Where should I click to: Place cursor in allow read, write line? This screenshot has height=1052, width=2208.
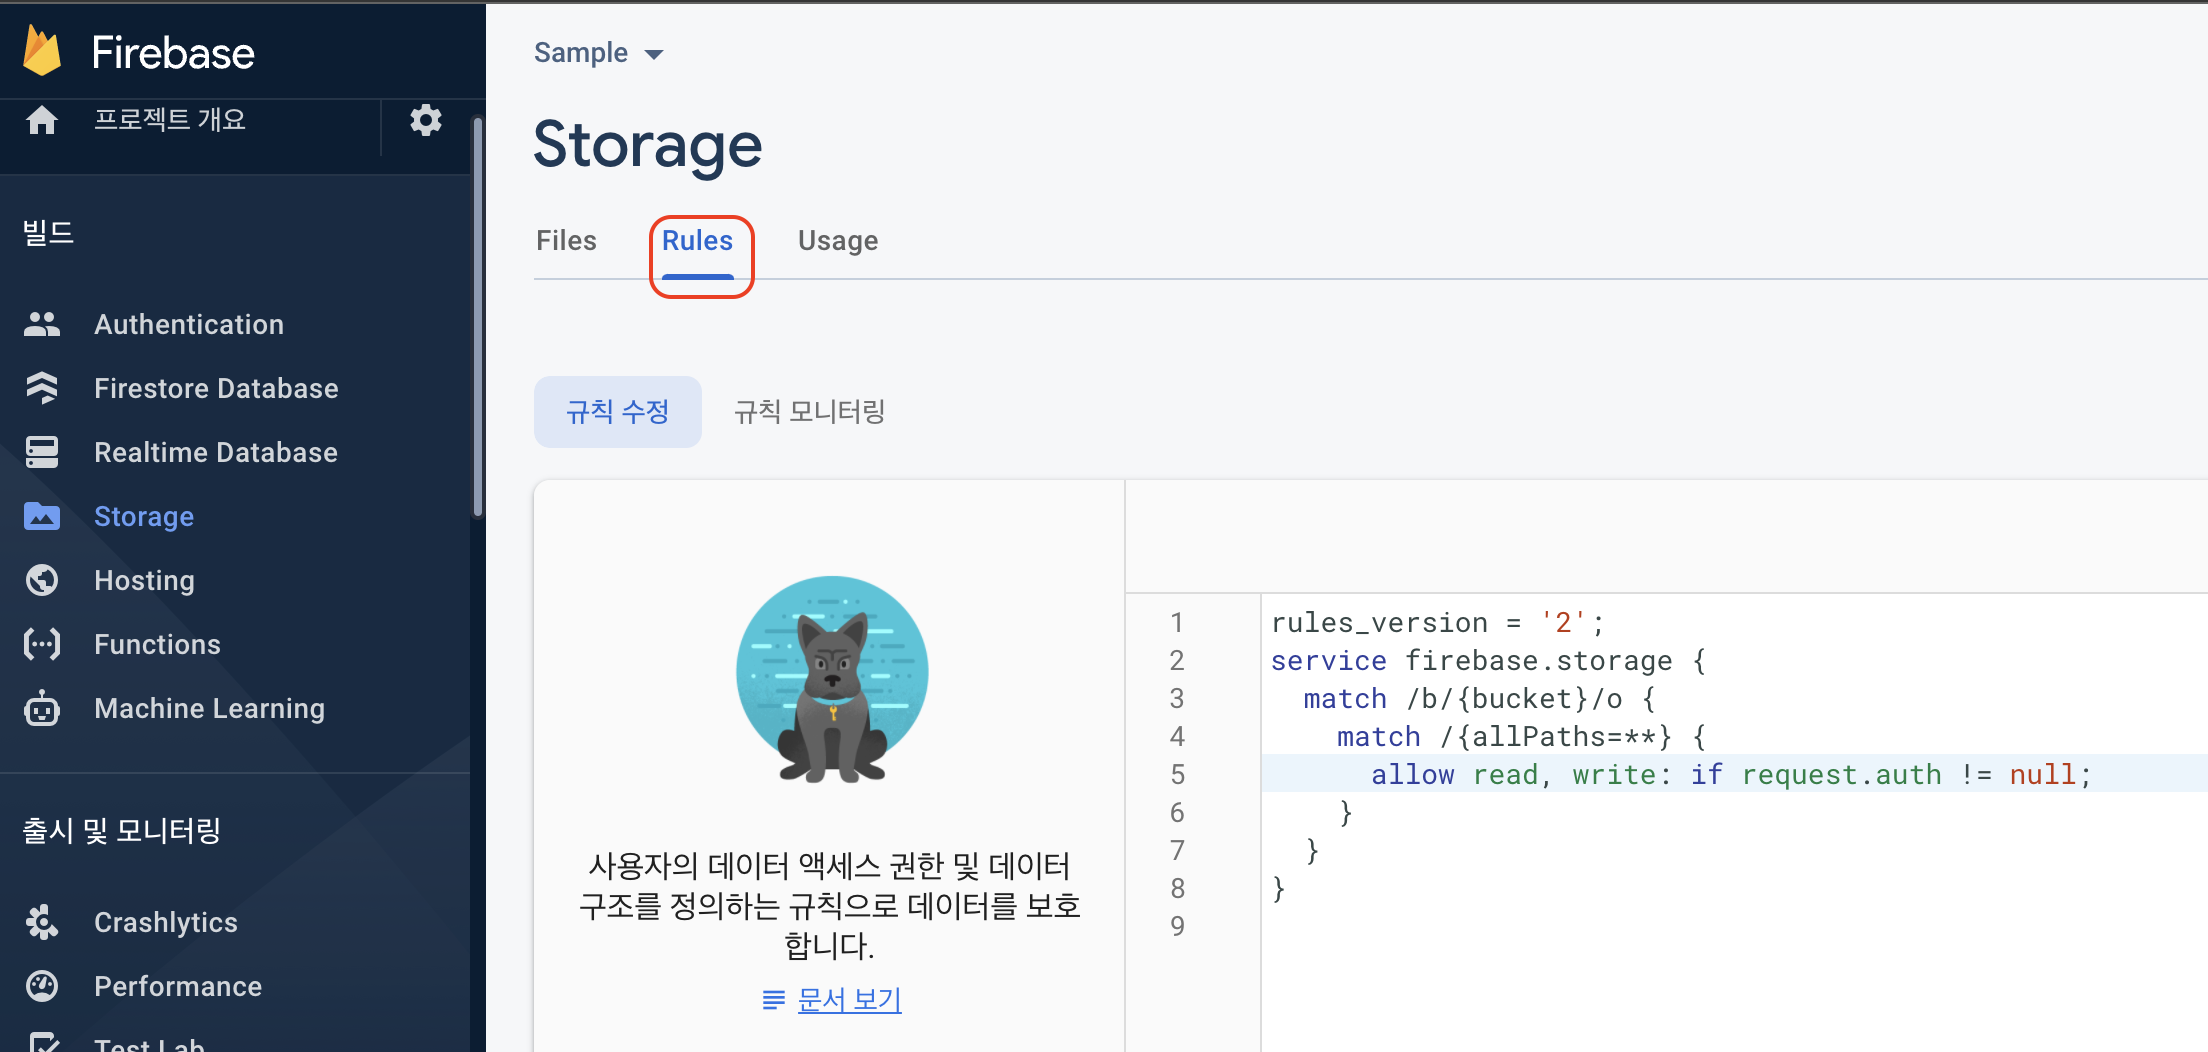coord(1734,773)
